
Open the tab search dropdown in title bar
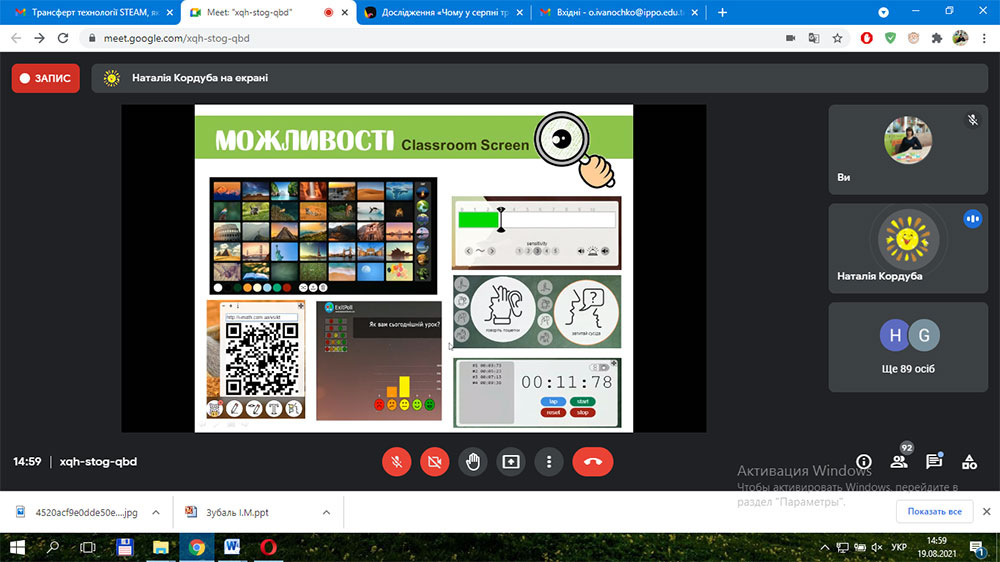tap(883, 12)
